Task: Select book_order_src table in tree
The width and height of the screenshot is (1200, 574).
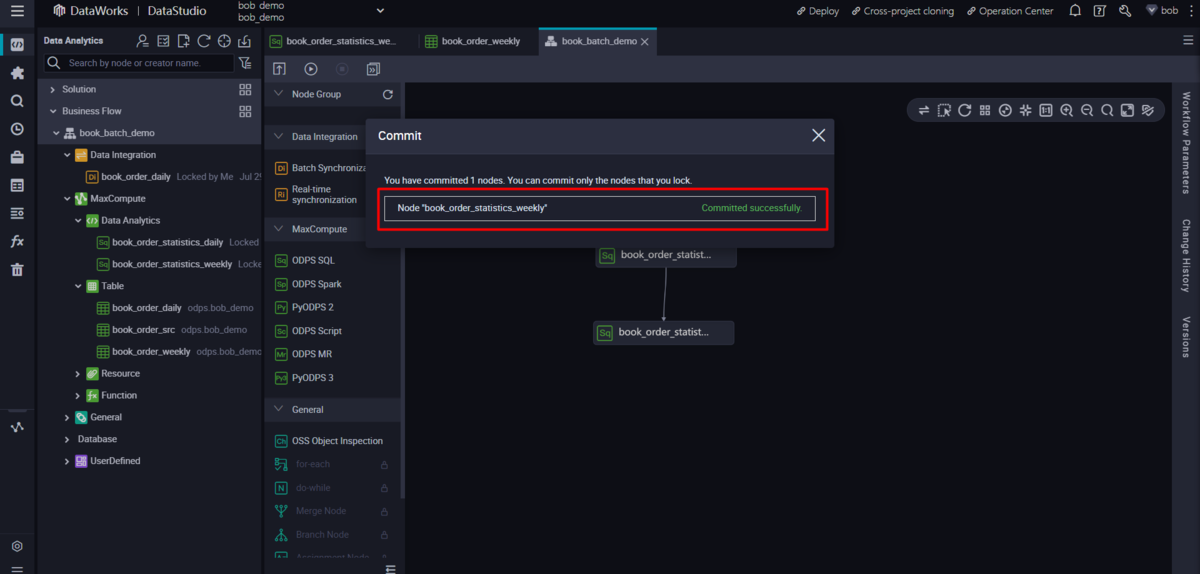Action: pyautogui.click(x=143, y=330)
